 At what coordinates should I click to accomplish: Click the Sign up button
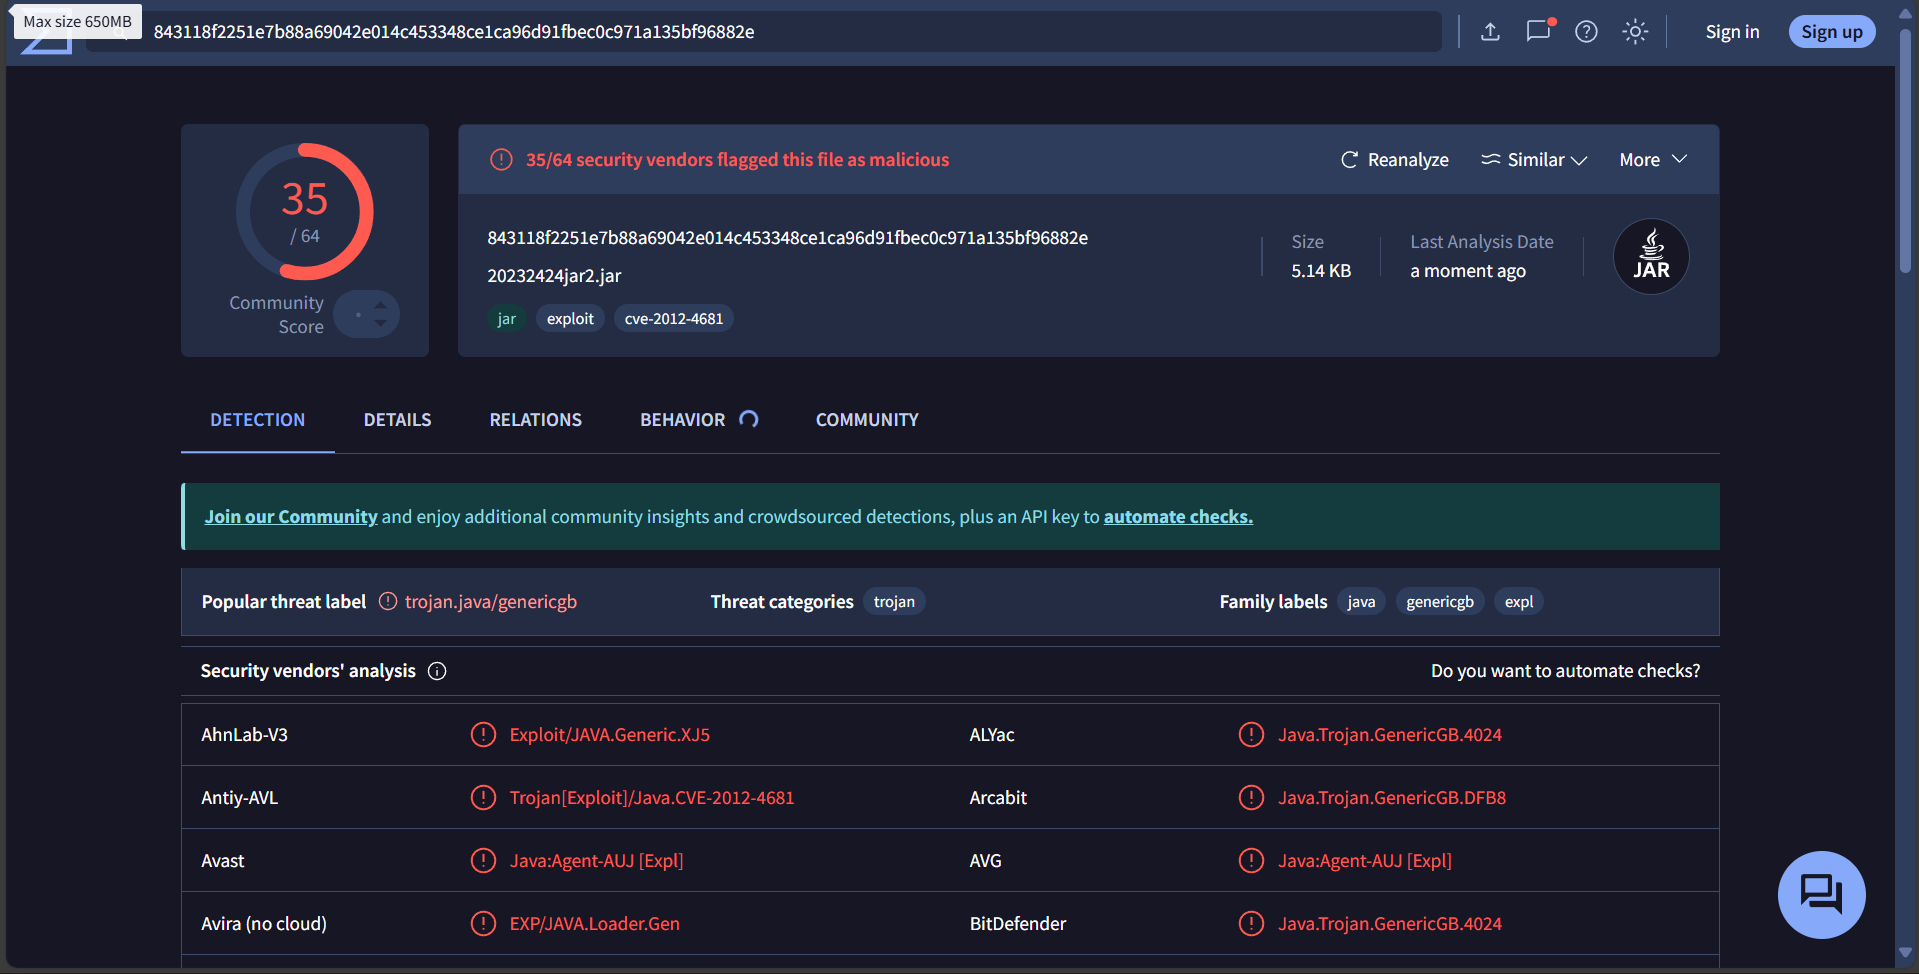click(1832, 32)
